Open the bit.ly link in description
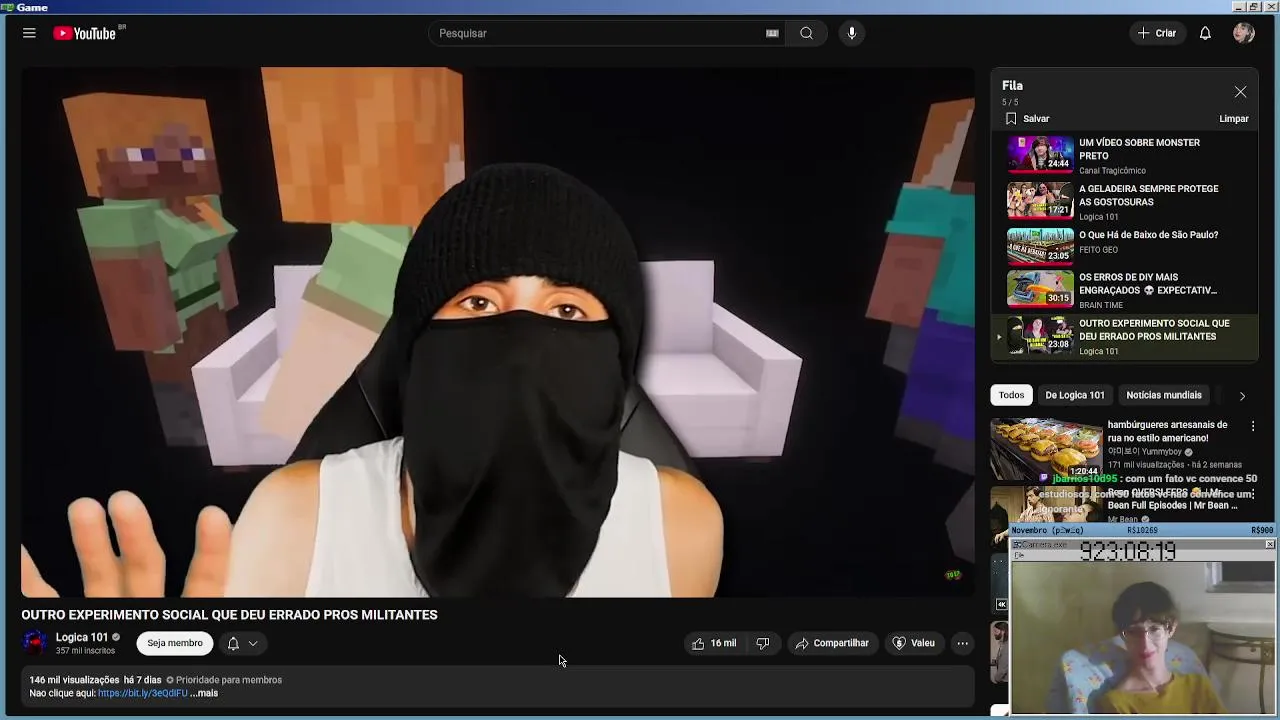Image resolution: width=1280 pixels, height=720 pixels. tap(142, 693)
